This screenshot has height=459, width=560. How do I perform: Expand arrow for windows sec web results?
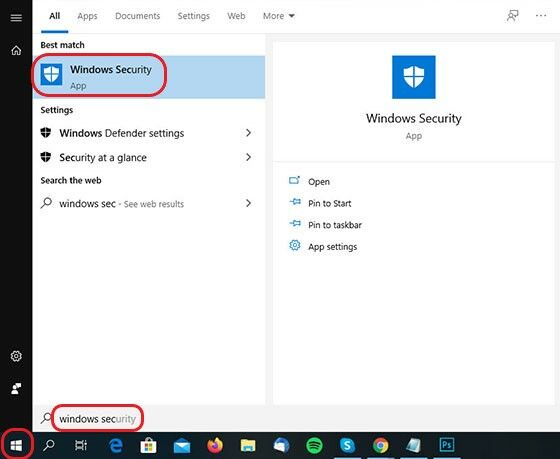(249, 203)
